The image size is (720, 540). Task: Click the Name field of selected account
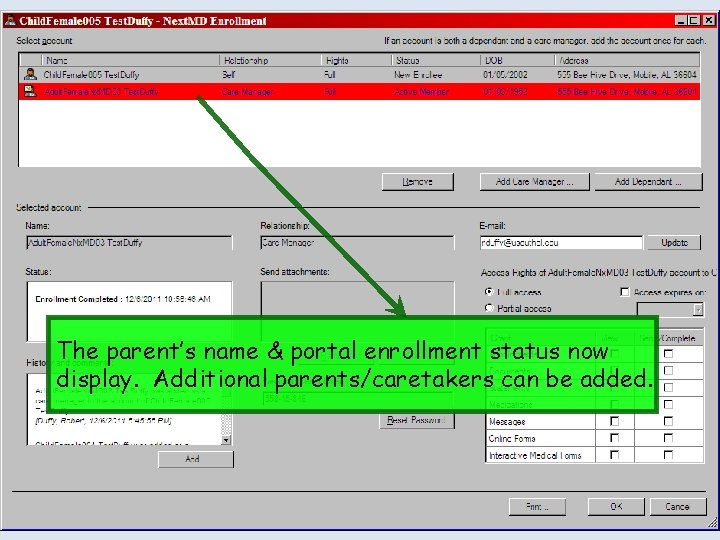[129, 242]
